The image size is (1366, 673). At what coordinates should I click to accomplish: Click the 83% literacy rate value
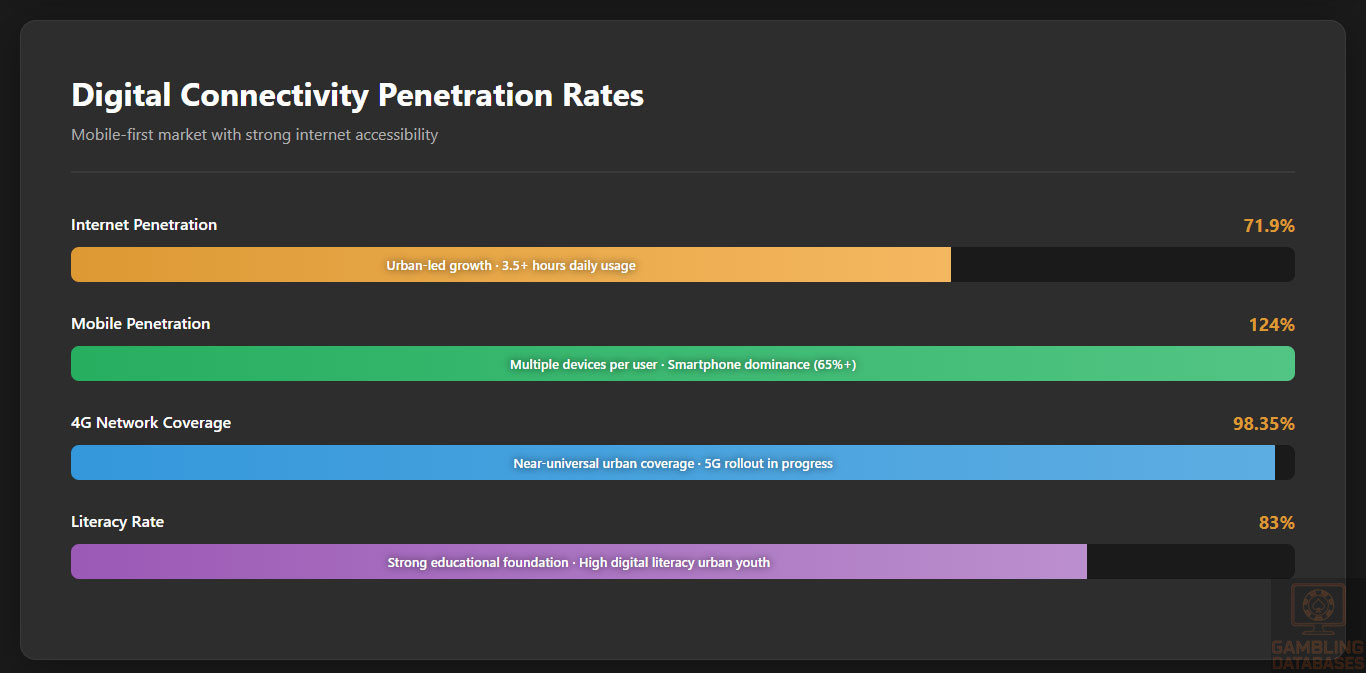tap(1276, 523)
